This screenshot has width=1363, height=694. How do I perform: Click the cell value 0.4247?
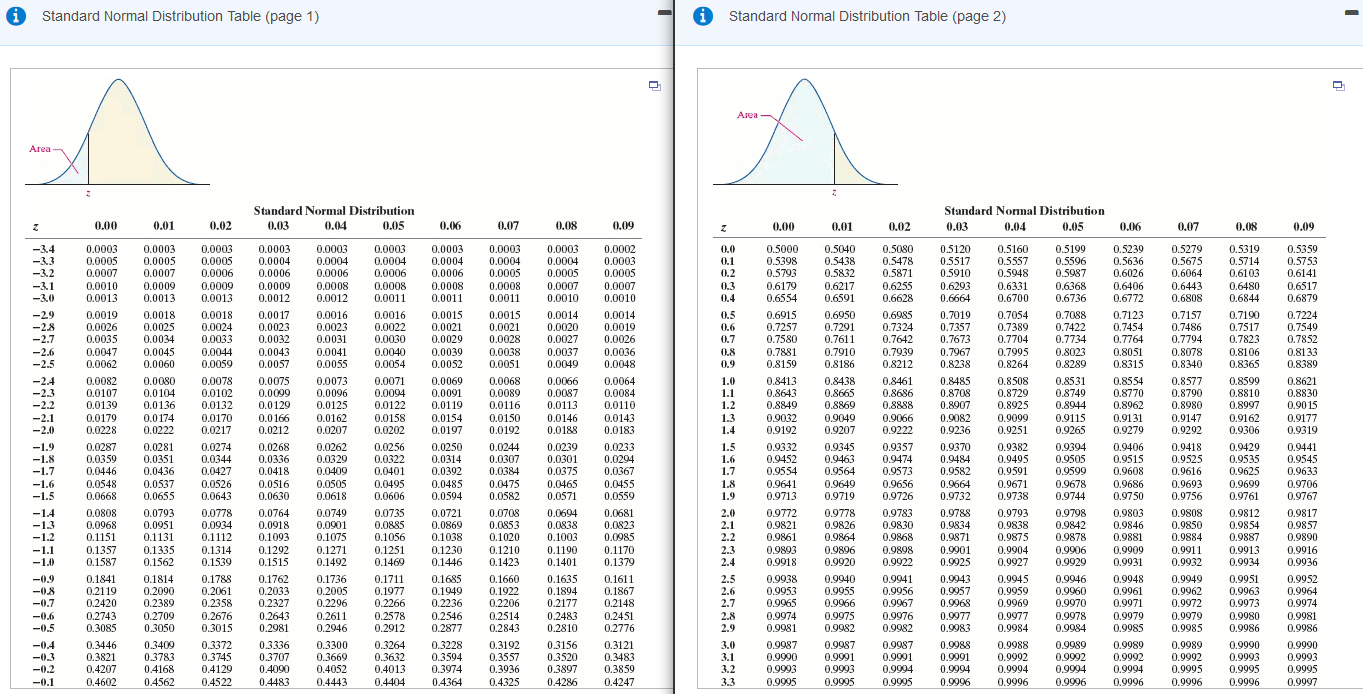click(620, 683)
